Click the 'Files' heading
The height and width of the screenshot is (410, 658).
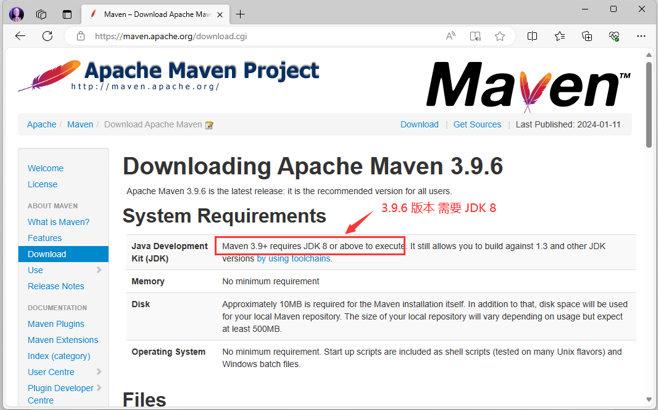pyautogui.click(x=144, y=400)
